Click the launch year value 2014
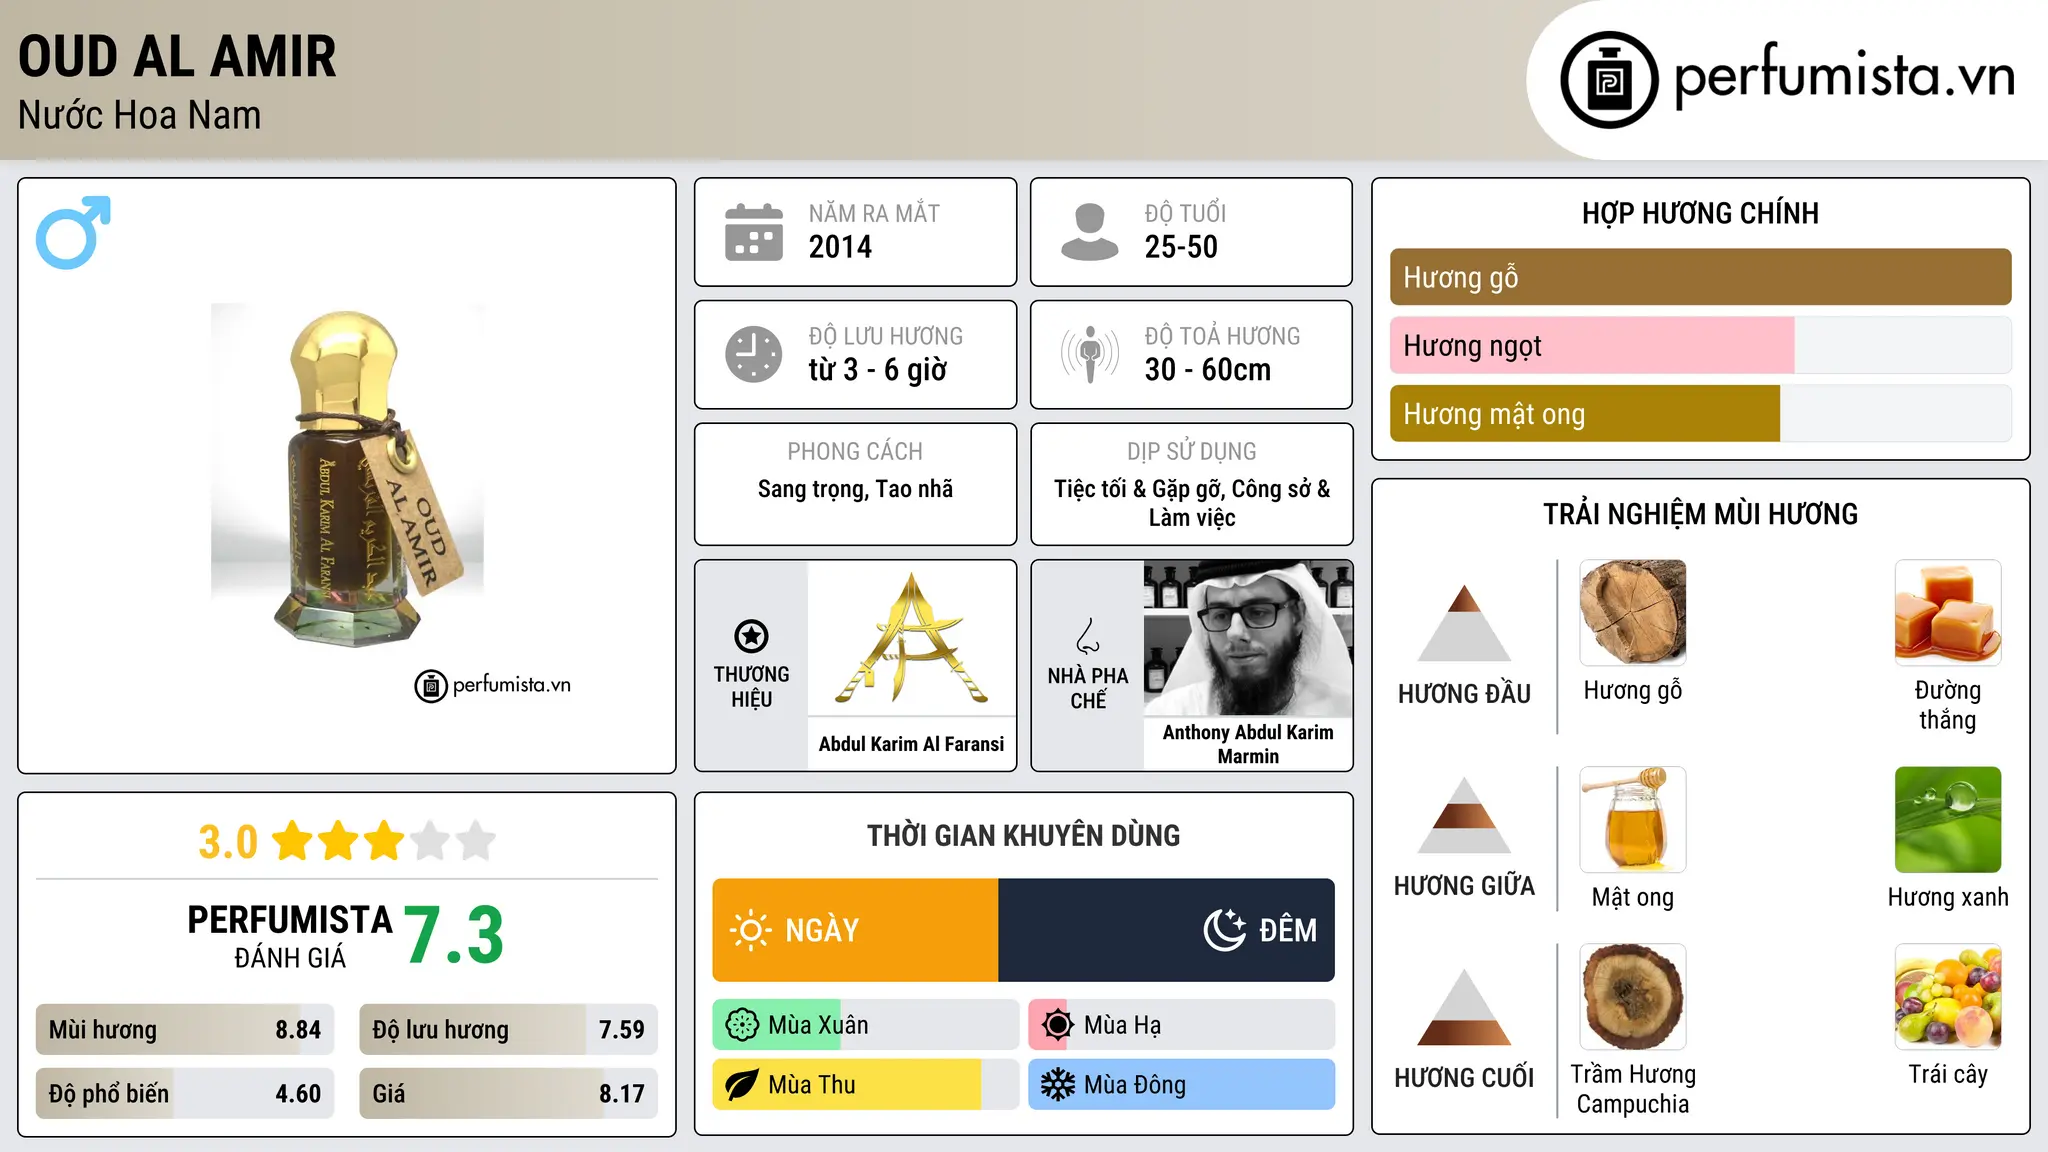This screenshot has width=2048, height=1152. point(840,247)
